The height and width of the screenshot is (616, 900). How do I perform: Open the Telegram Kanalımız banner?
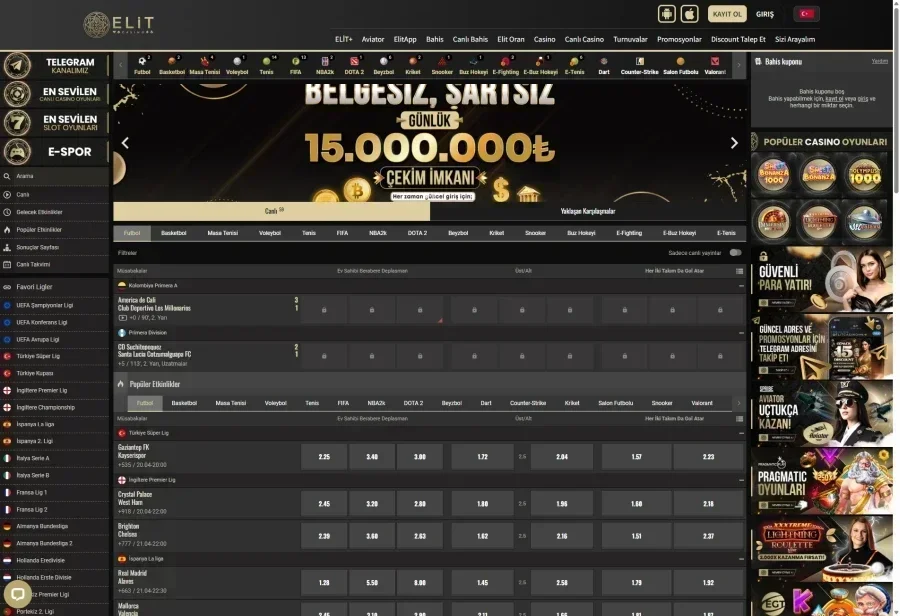[x=55, y=65]
